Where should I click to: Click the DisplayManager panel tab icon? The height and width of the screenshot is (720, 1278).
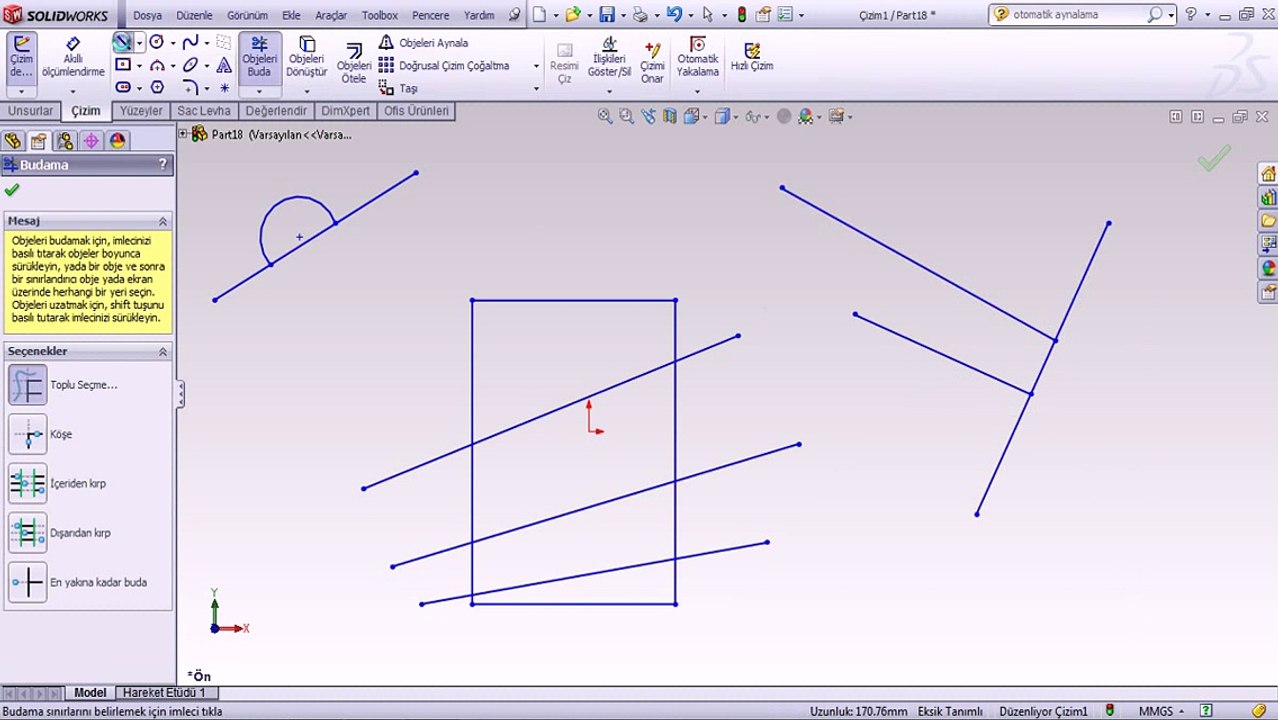118,141
